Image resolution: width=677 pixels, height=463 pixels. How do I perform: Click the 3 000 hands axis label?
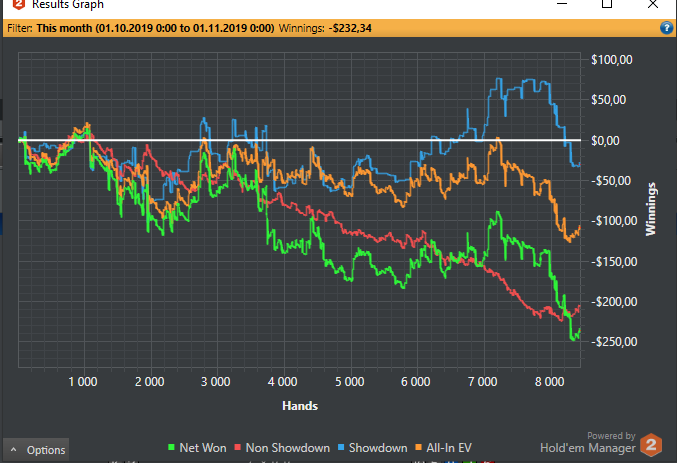tap(216, 382)
